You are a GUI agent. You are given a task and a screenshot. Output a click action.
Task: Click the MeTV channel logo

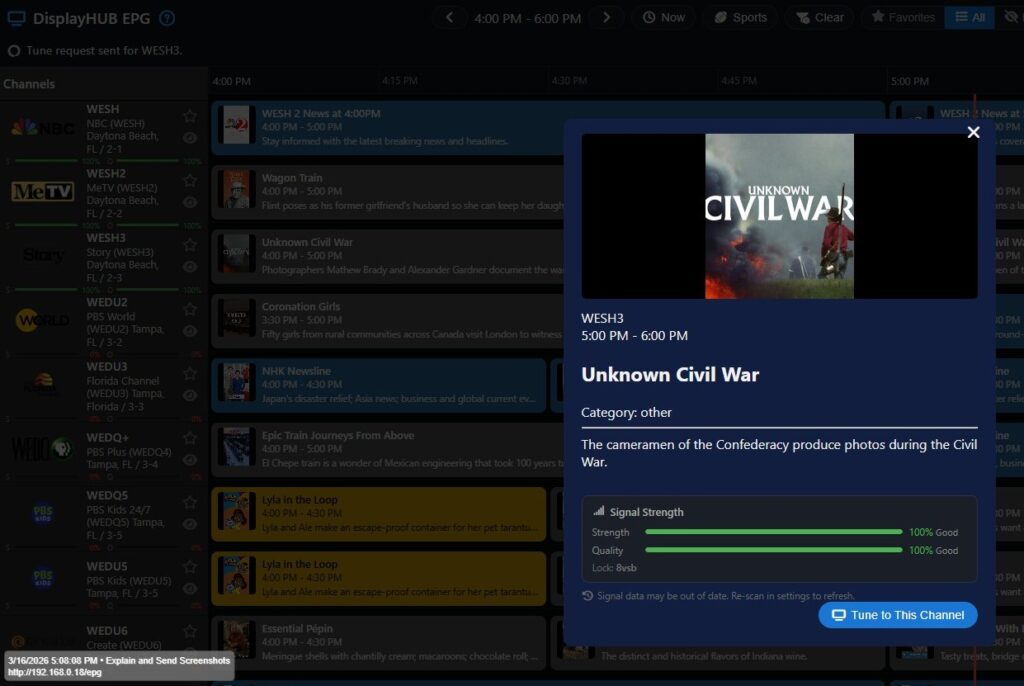[x=43, y=192]
